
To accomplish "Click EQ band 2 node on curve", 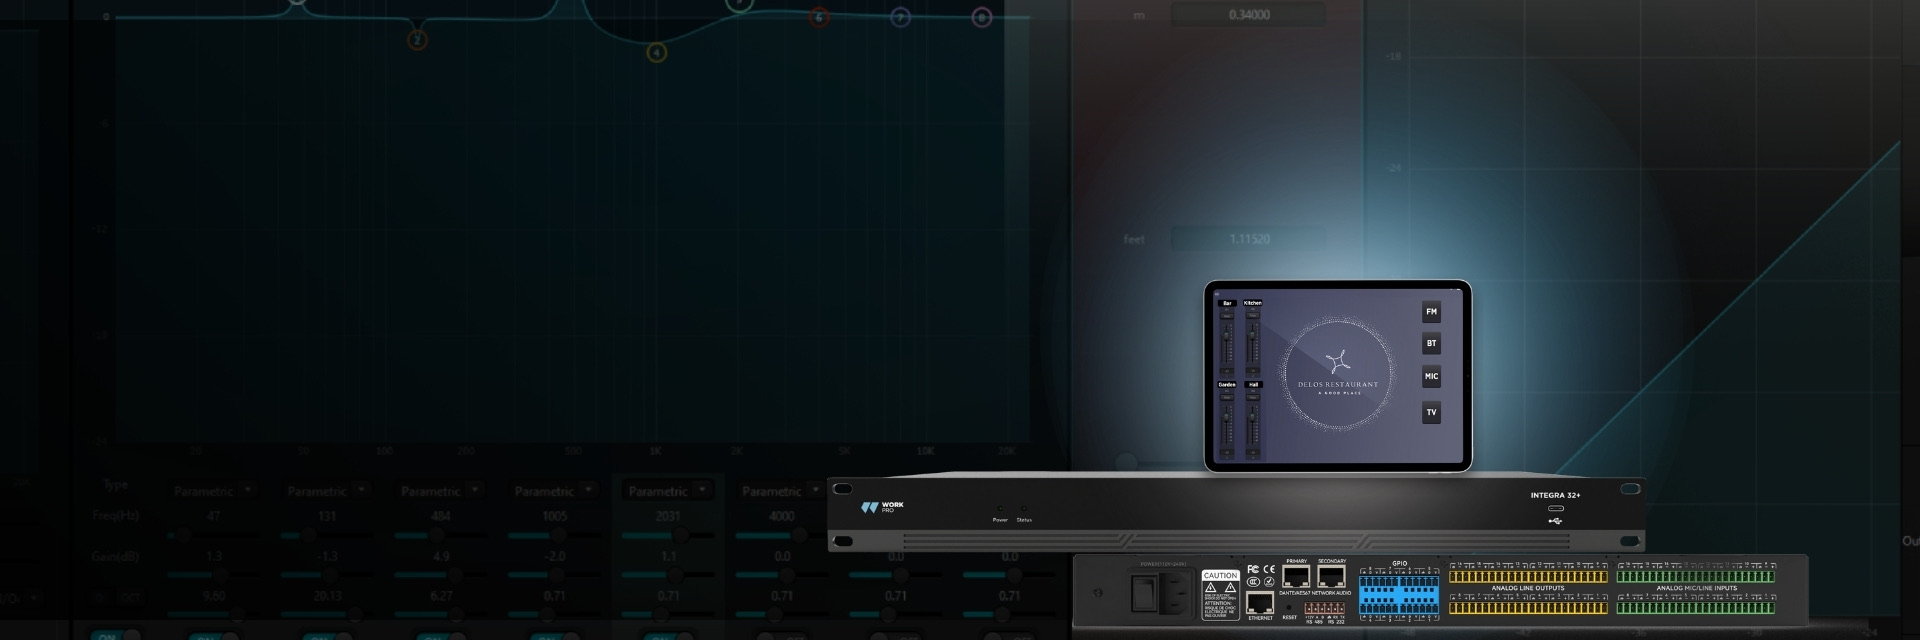I will click(418, 40).
